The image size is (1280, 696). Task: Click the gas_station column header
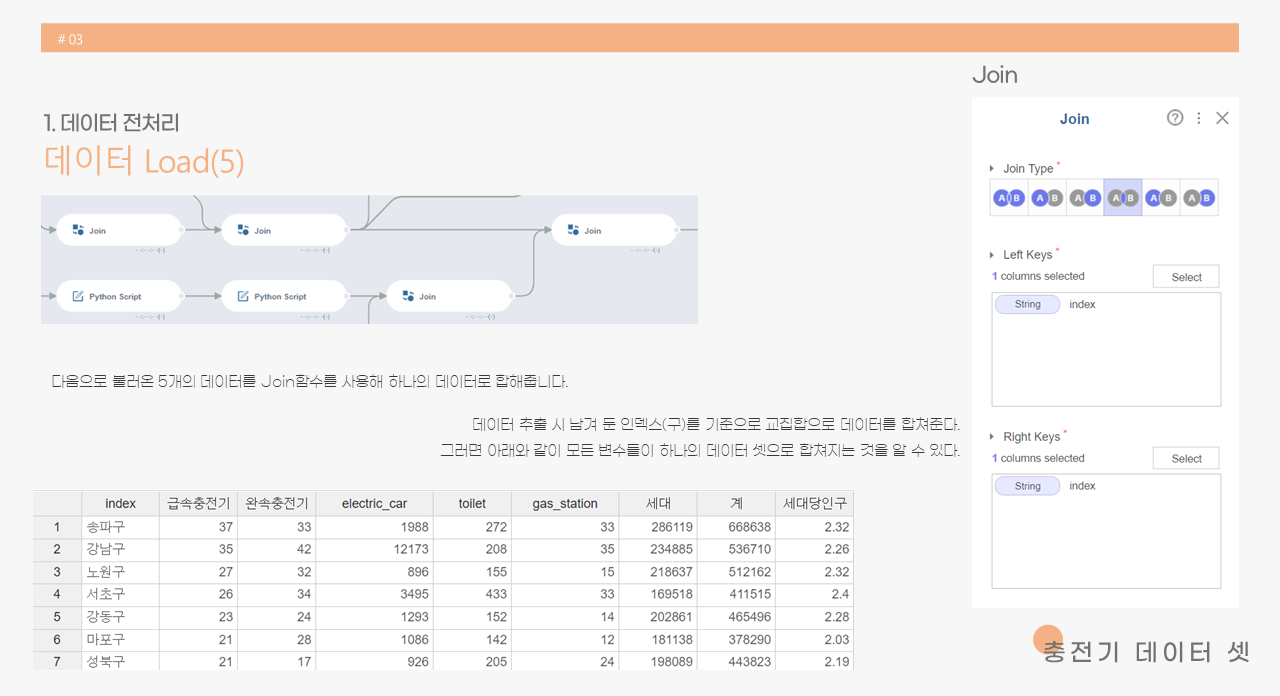point(564,503)
